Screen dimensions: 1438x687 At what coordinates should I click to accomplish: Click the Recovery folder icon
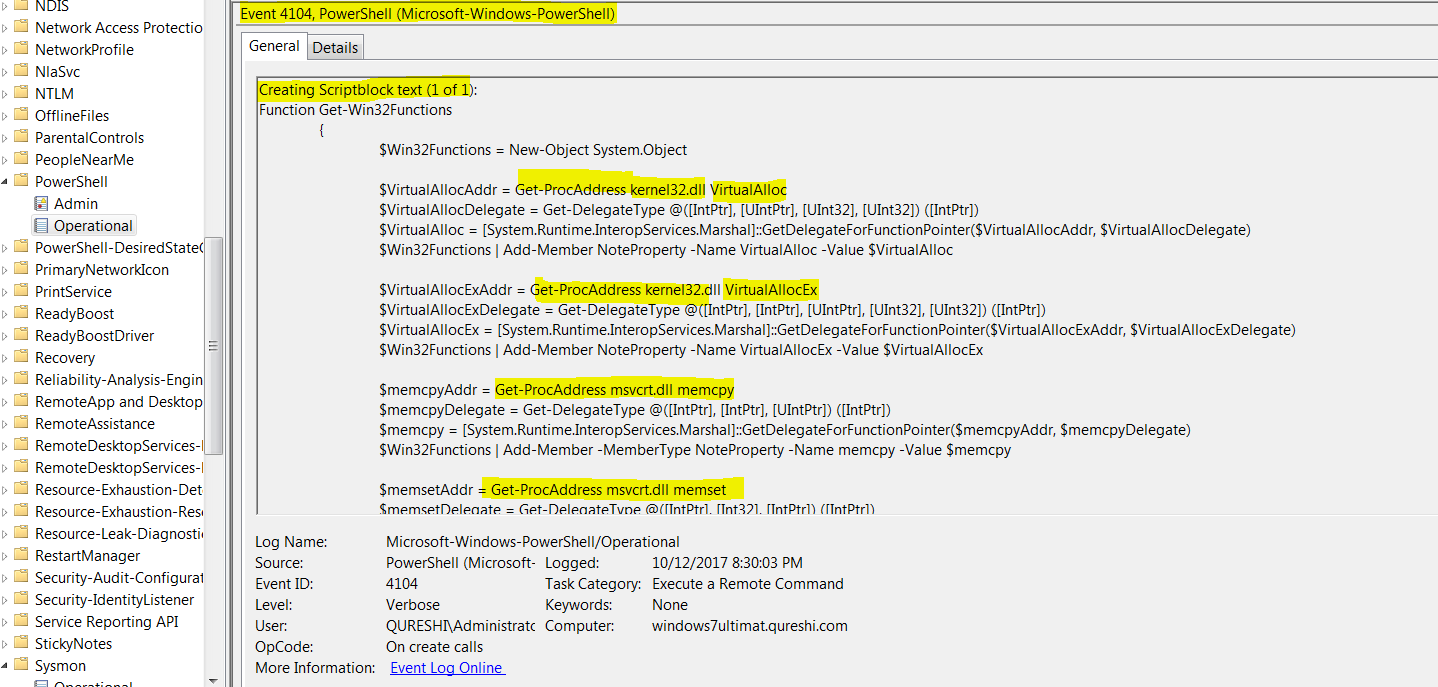[x=22, y=357]
